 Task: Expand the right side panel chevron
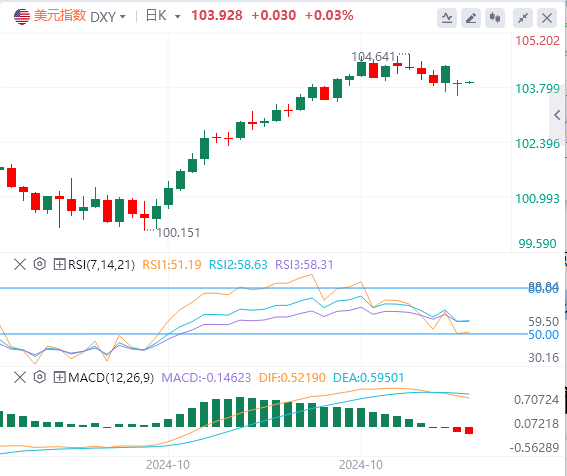click(x=557, y=115)
